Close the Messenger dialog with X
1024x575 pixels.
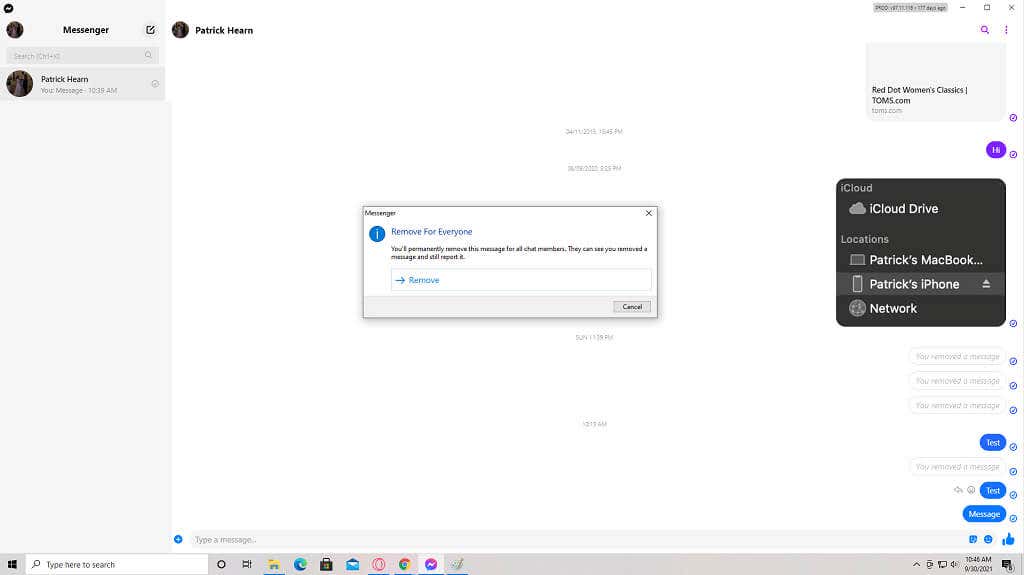point(648,213)
